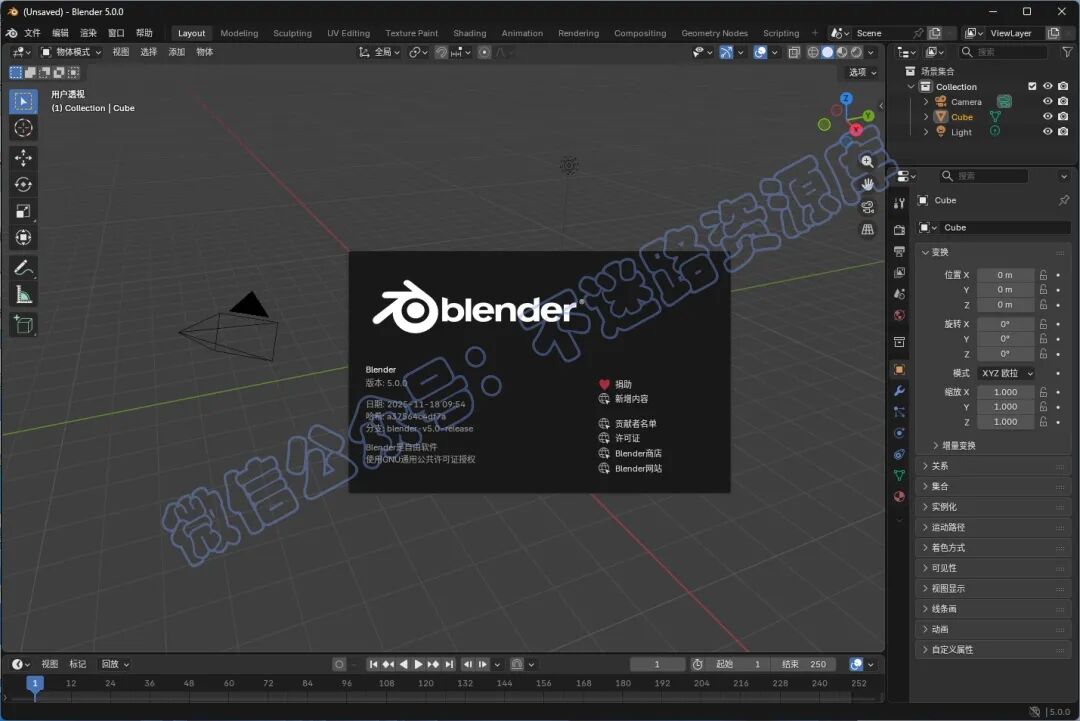Open rotation mode XYZ Euler dropdown
The width and height of the screenshot is (1080, 721).
[x=1007, y=373]
